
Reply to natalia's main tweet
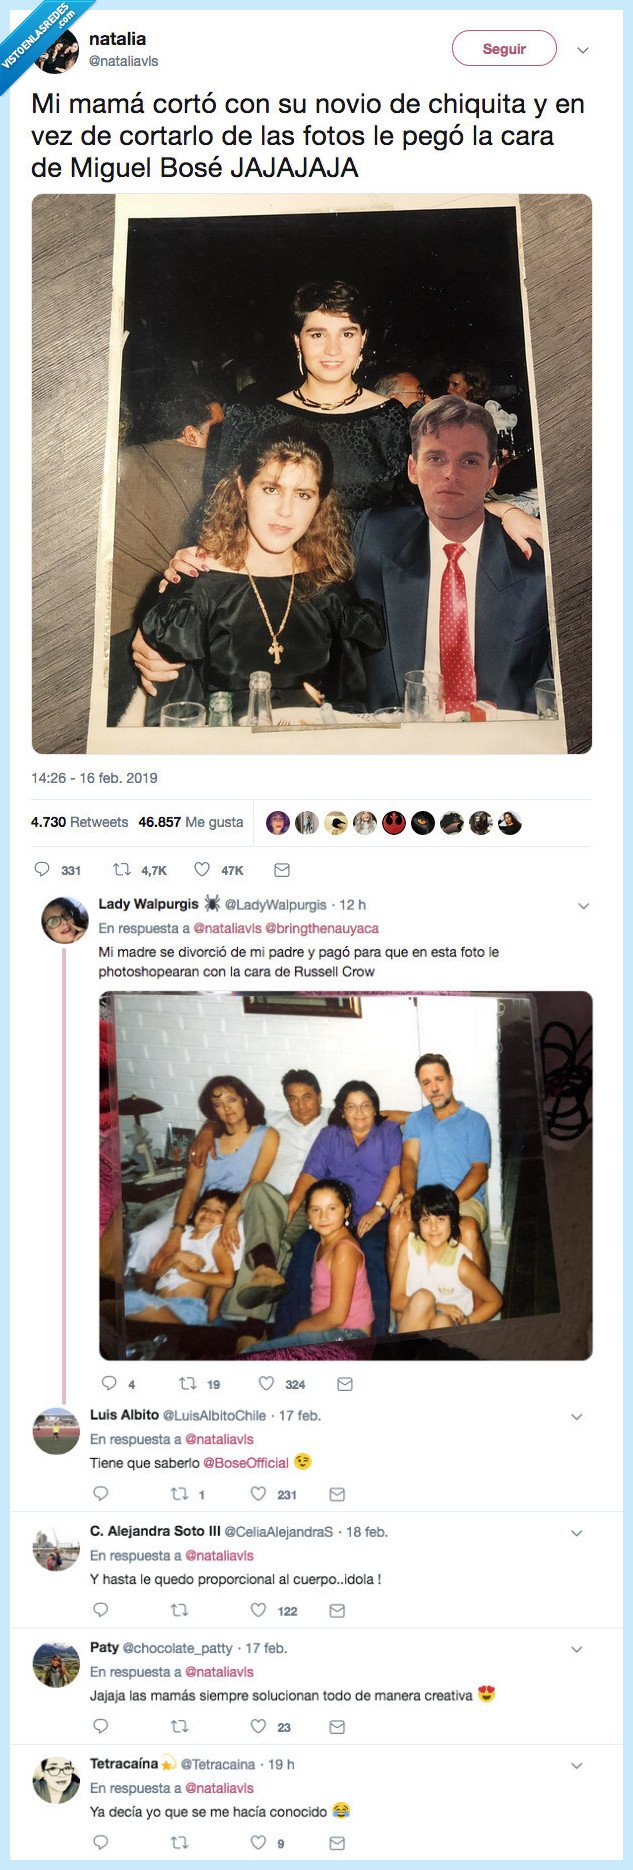42,869
